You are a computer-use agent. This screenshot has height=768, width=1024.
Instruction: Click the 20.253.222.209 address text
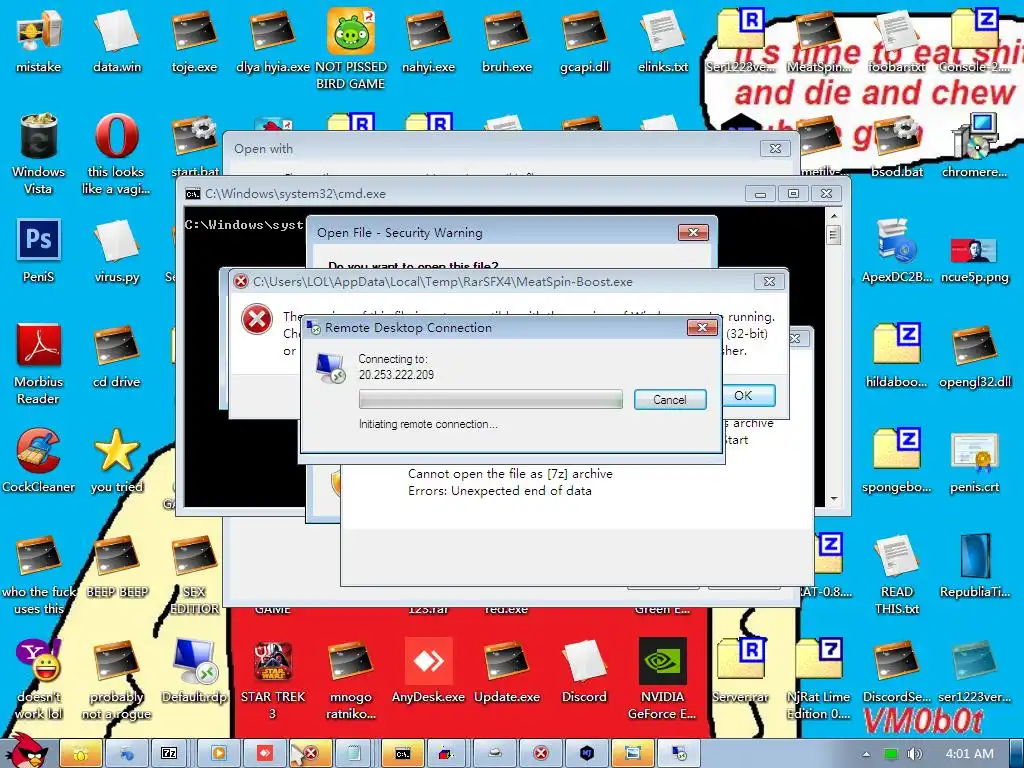point(396,375)
